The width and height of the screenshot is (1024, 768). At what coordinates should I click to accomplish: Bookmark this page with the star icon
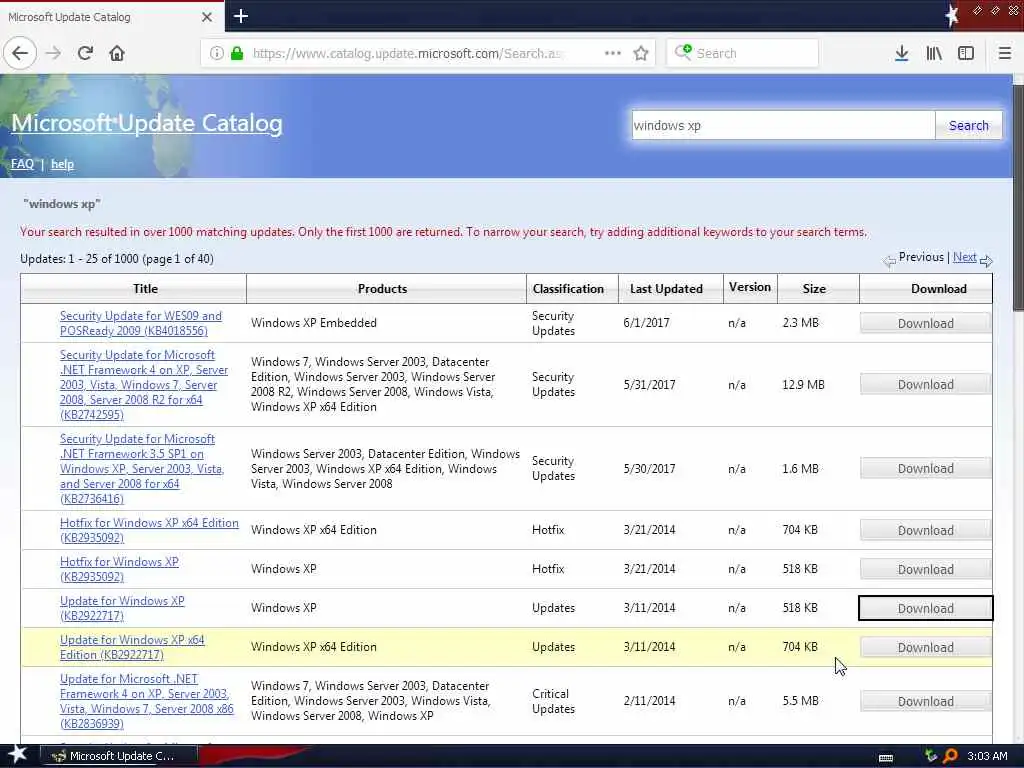point(641,53)
